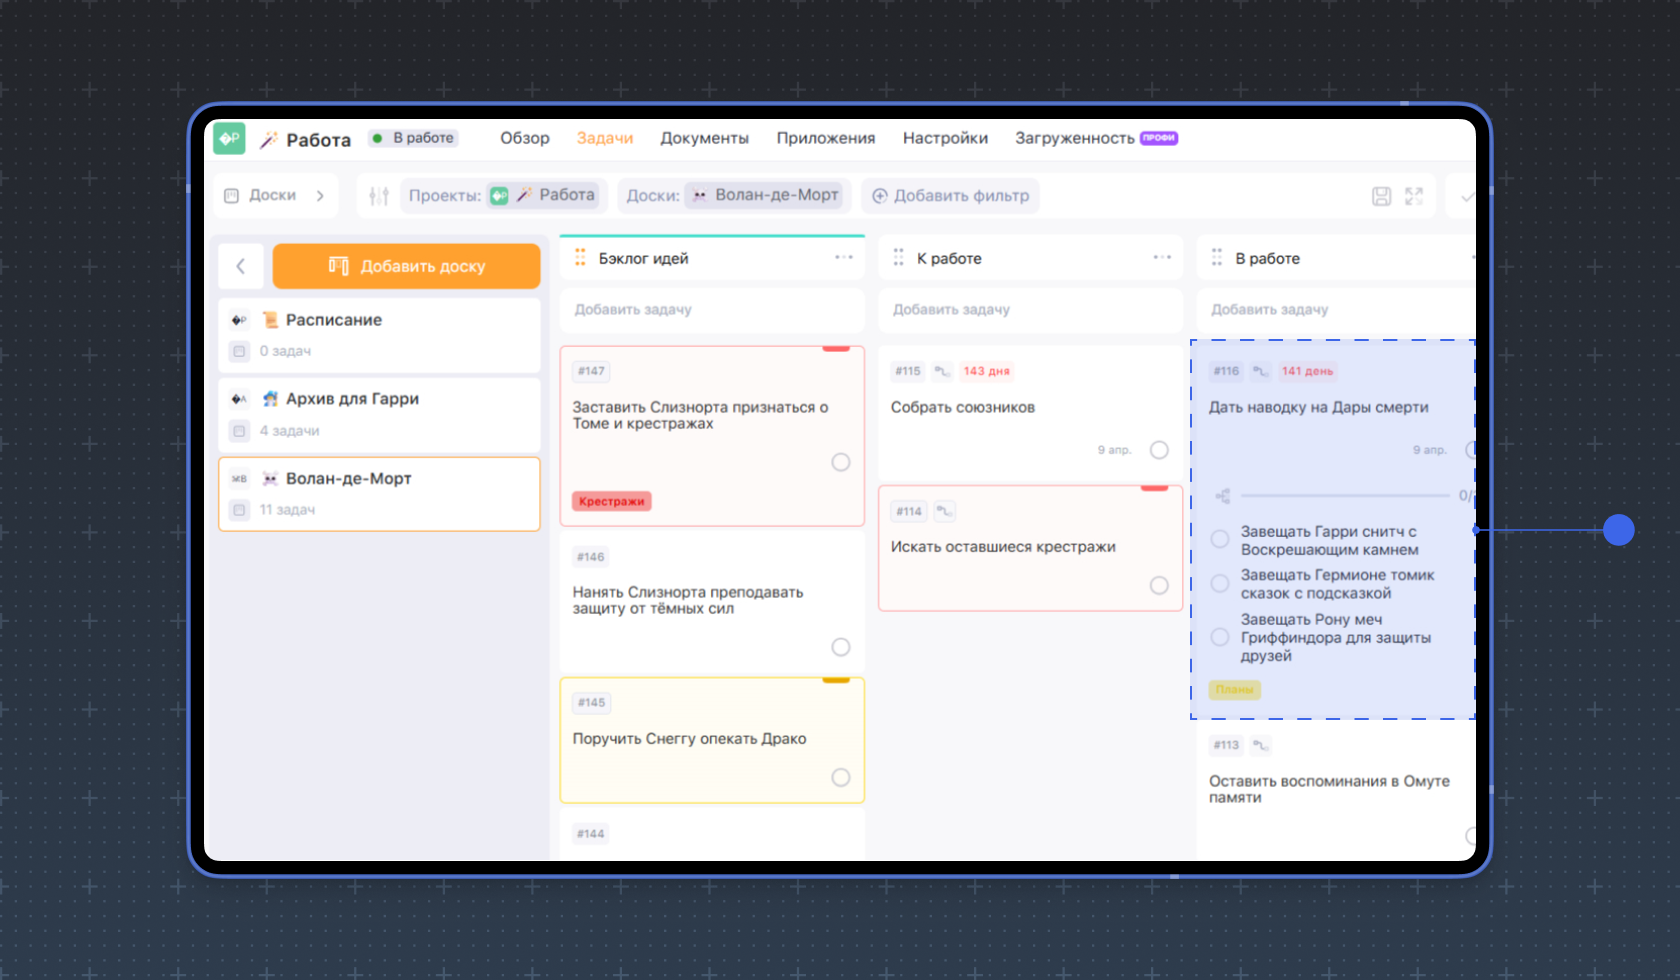This screenshot has height=980, width=1680.
Task: Click the drag handle of К работе column
Action: (898, 258)
